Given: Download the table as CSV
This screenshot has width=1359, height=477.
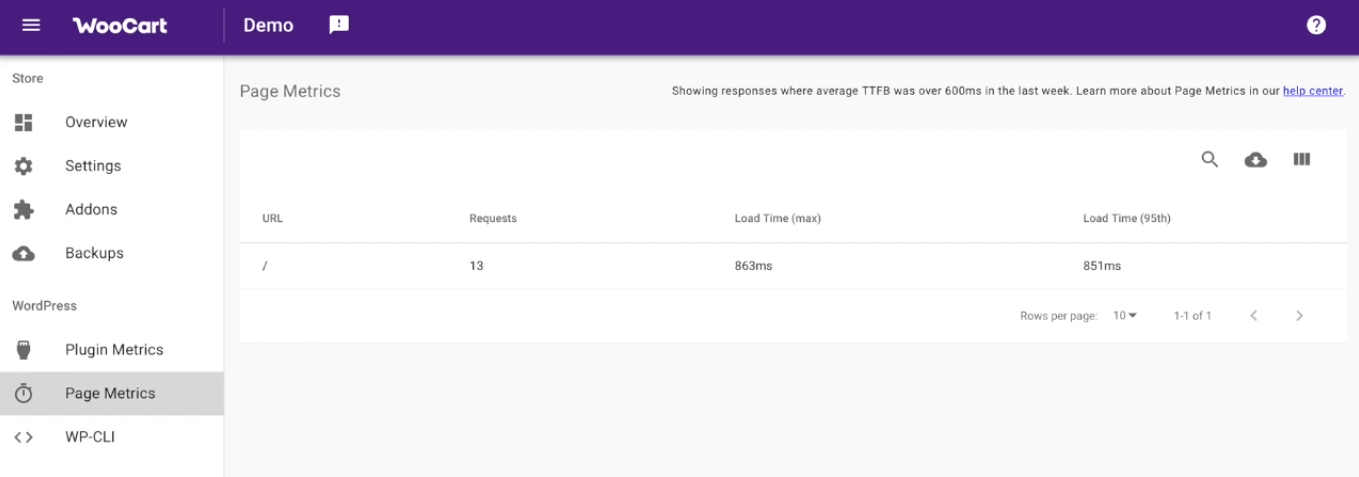Looking at the screenshot, I should (1256, 159).
